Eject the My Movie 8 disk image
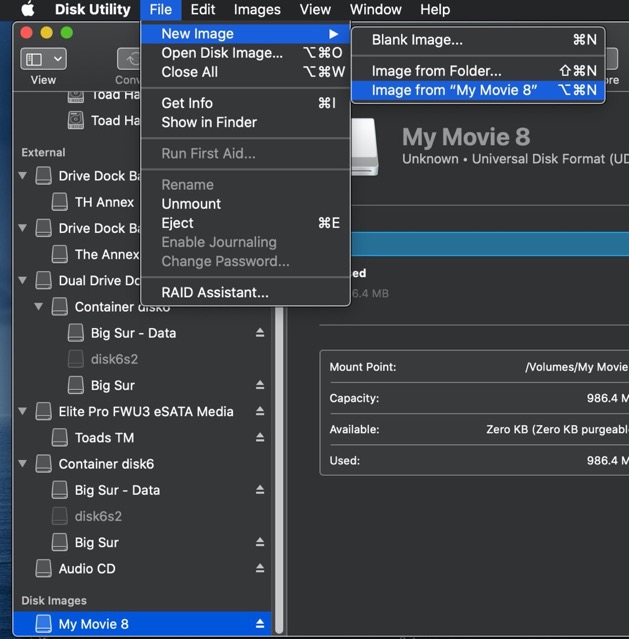 click(x=260, y=624)
